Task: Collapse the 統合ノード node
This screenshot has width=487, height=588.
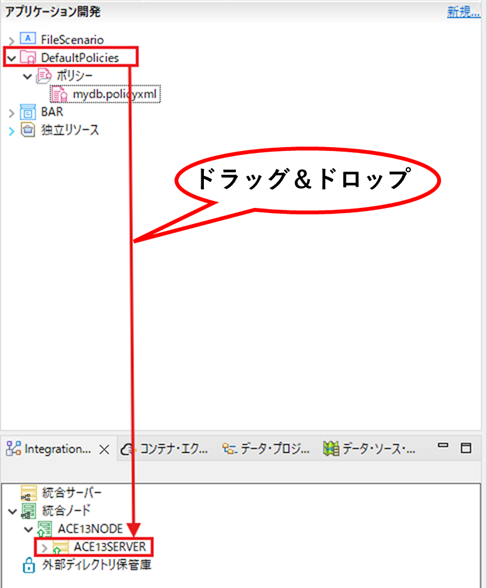Action: (12, 512)
